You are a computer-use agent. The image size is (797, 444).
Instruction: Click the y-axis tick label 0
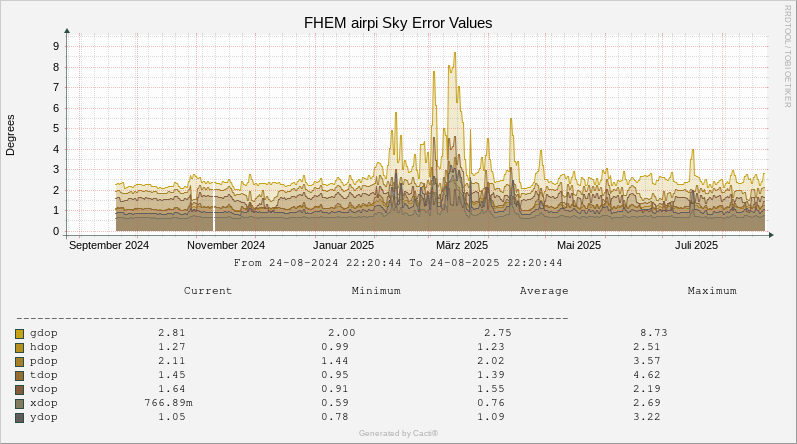pyautogui.click(x=56, y=232)
